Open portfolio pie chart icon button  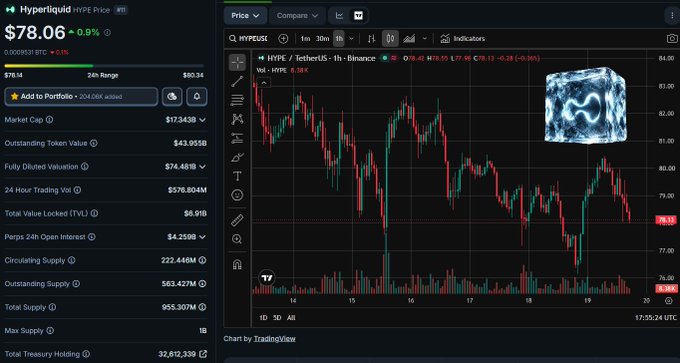point(172,96)
